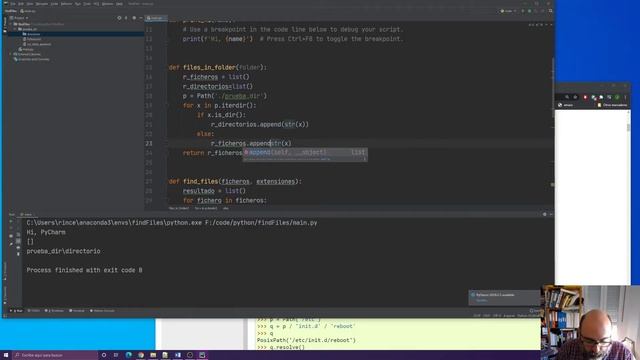
Task: Select Scratches and Consoles in tree
Action: [x=32, y=59]
